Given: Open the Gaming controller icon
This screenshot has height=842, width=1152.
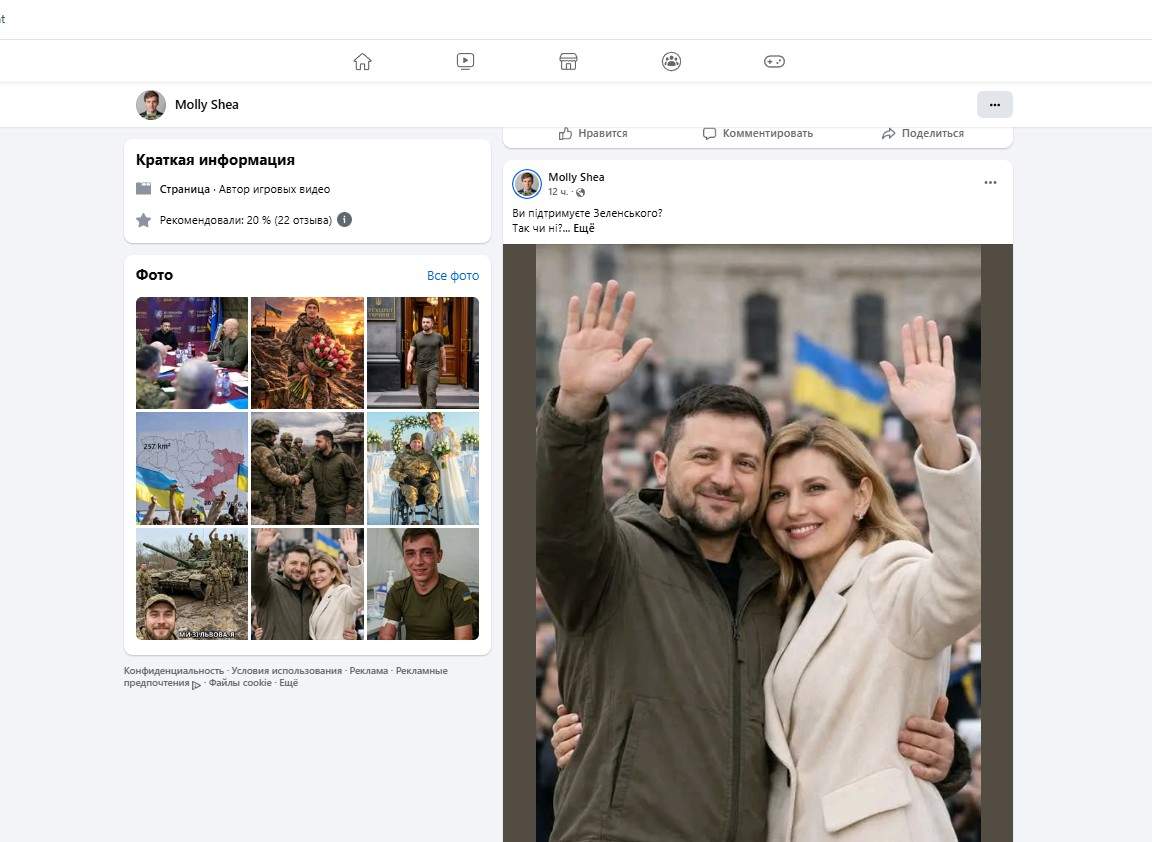Looking at the screenshot, I should click(x=774, y=61).
